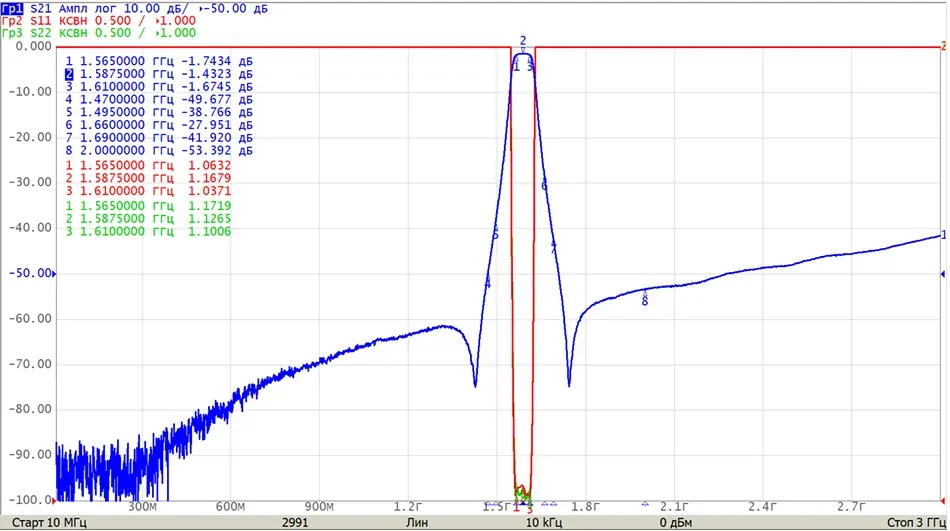Click the 2991 points count field
This screenshot has height=531, width=950.
click(x=295, y=523)
